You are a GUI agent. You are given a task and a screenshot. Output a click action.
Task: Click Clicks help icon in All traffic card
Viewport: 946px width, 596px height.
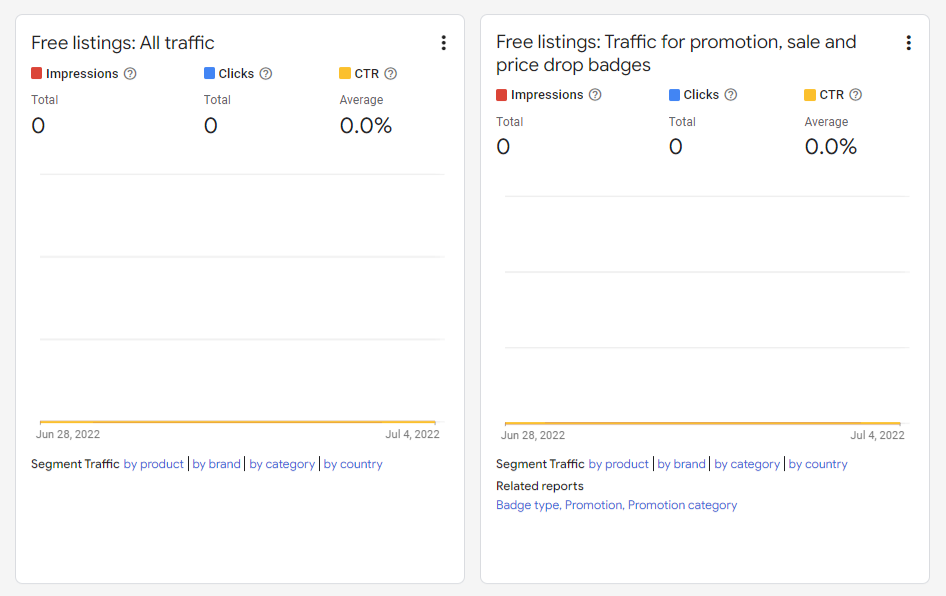[265, 74]
